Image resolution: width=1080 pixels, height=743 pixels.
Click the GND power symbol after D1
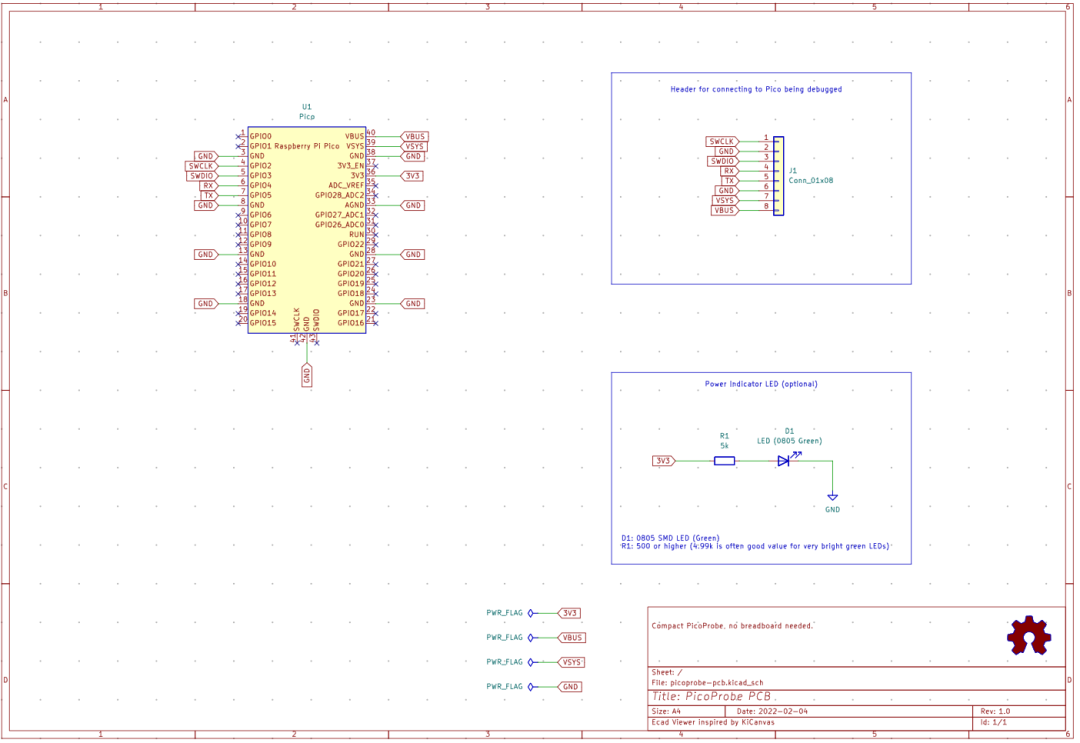pyautogui.click(x=832, y=497)
